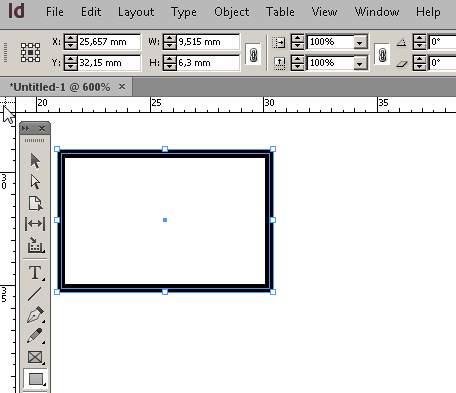Click the rotation angle stepper arrows

(x=419, y=42)
